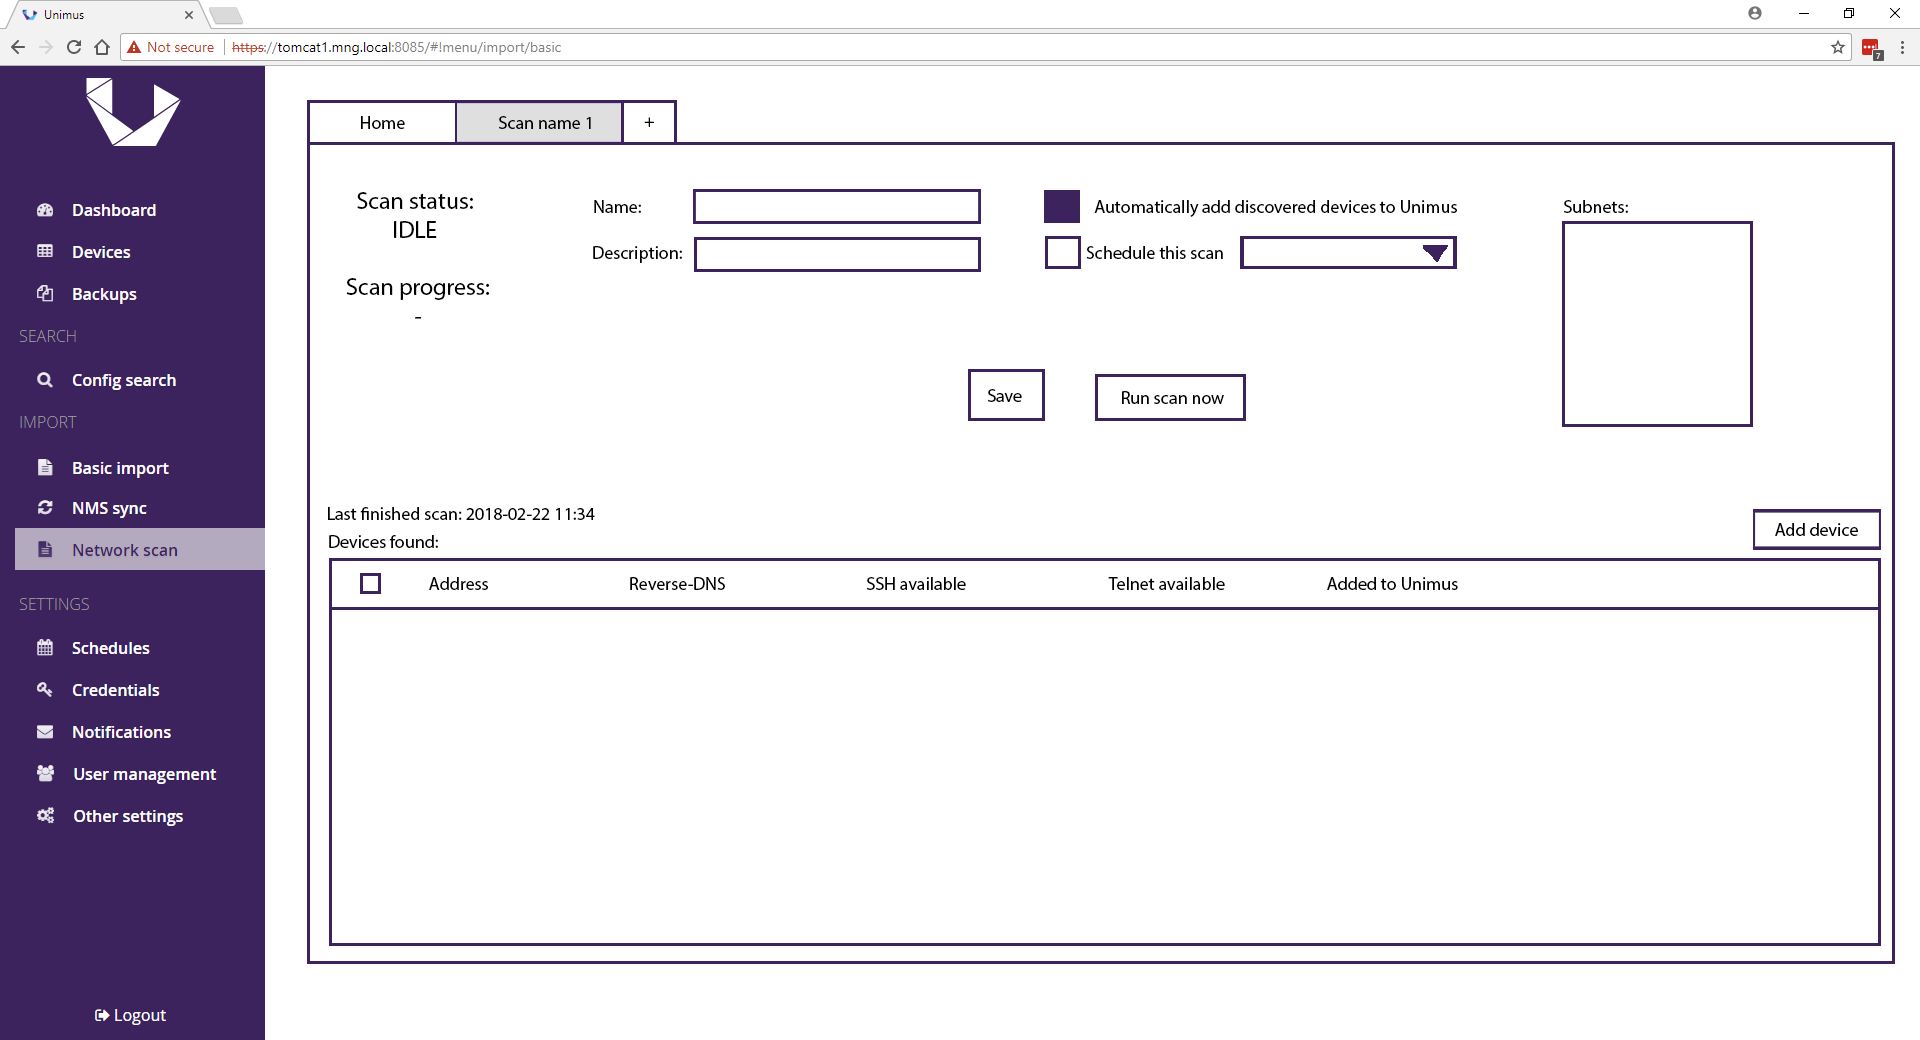Open the Chrome three-dot menu
The width and height of the screenshot is (1920, 1040).
click(1902, 47)
